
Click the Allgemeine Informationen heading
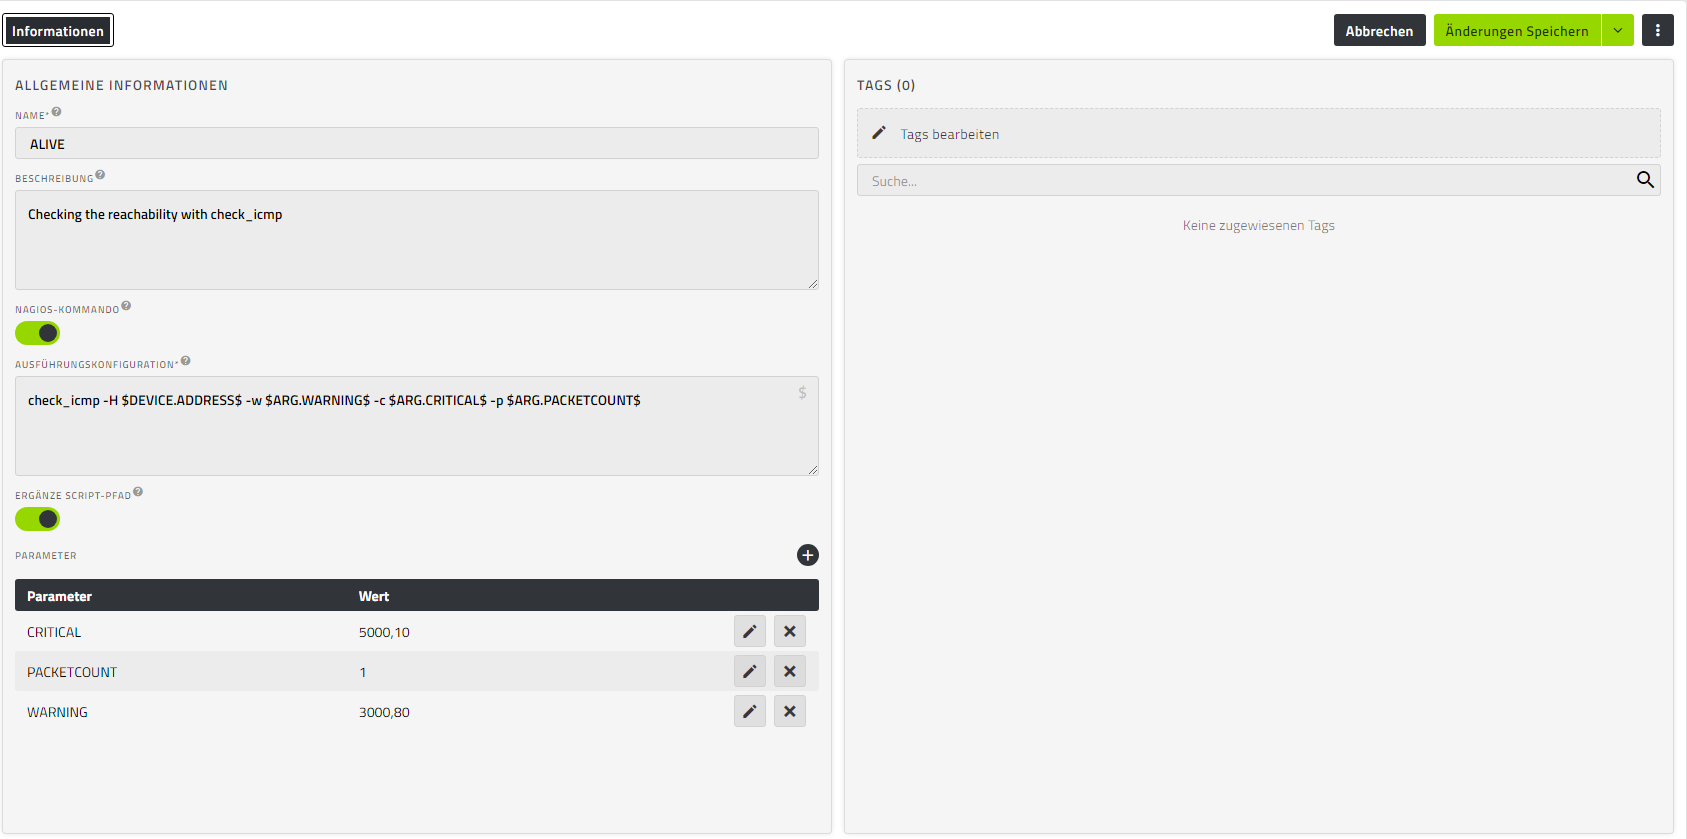121,85
